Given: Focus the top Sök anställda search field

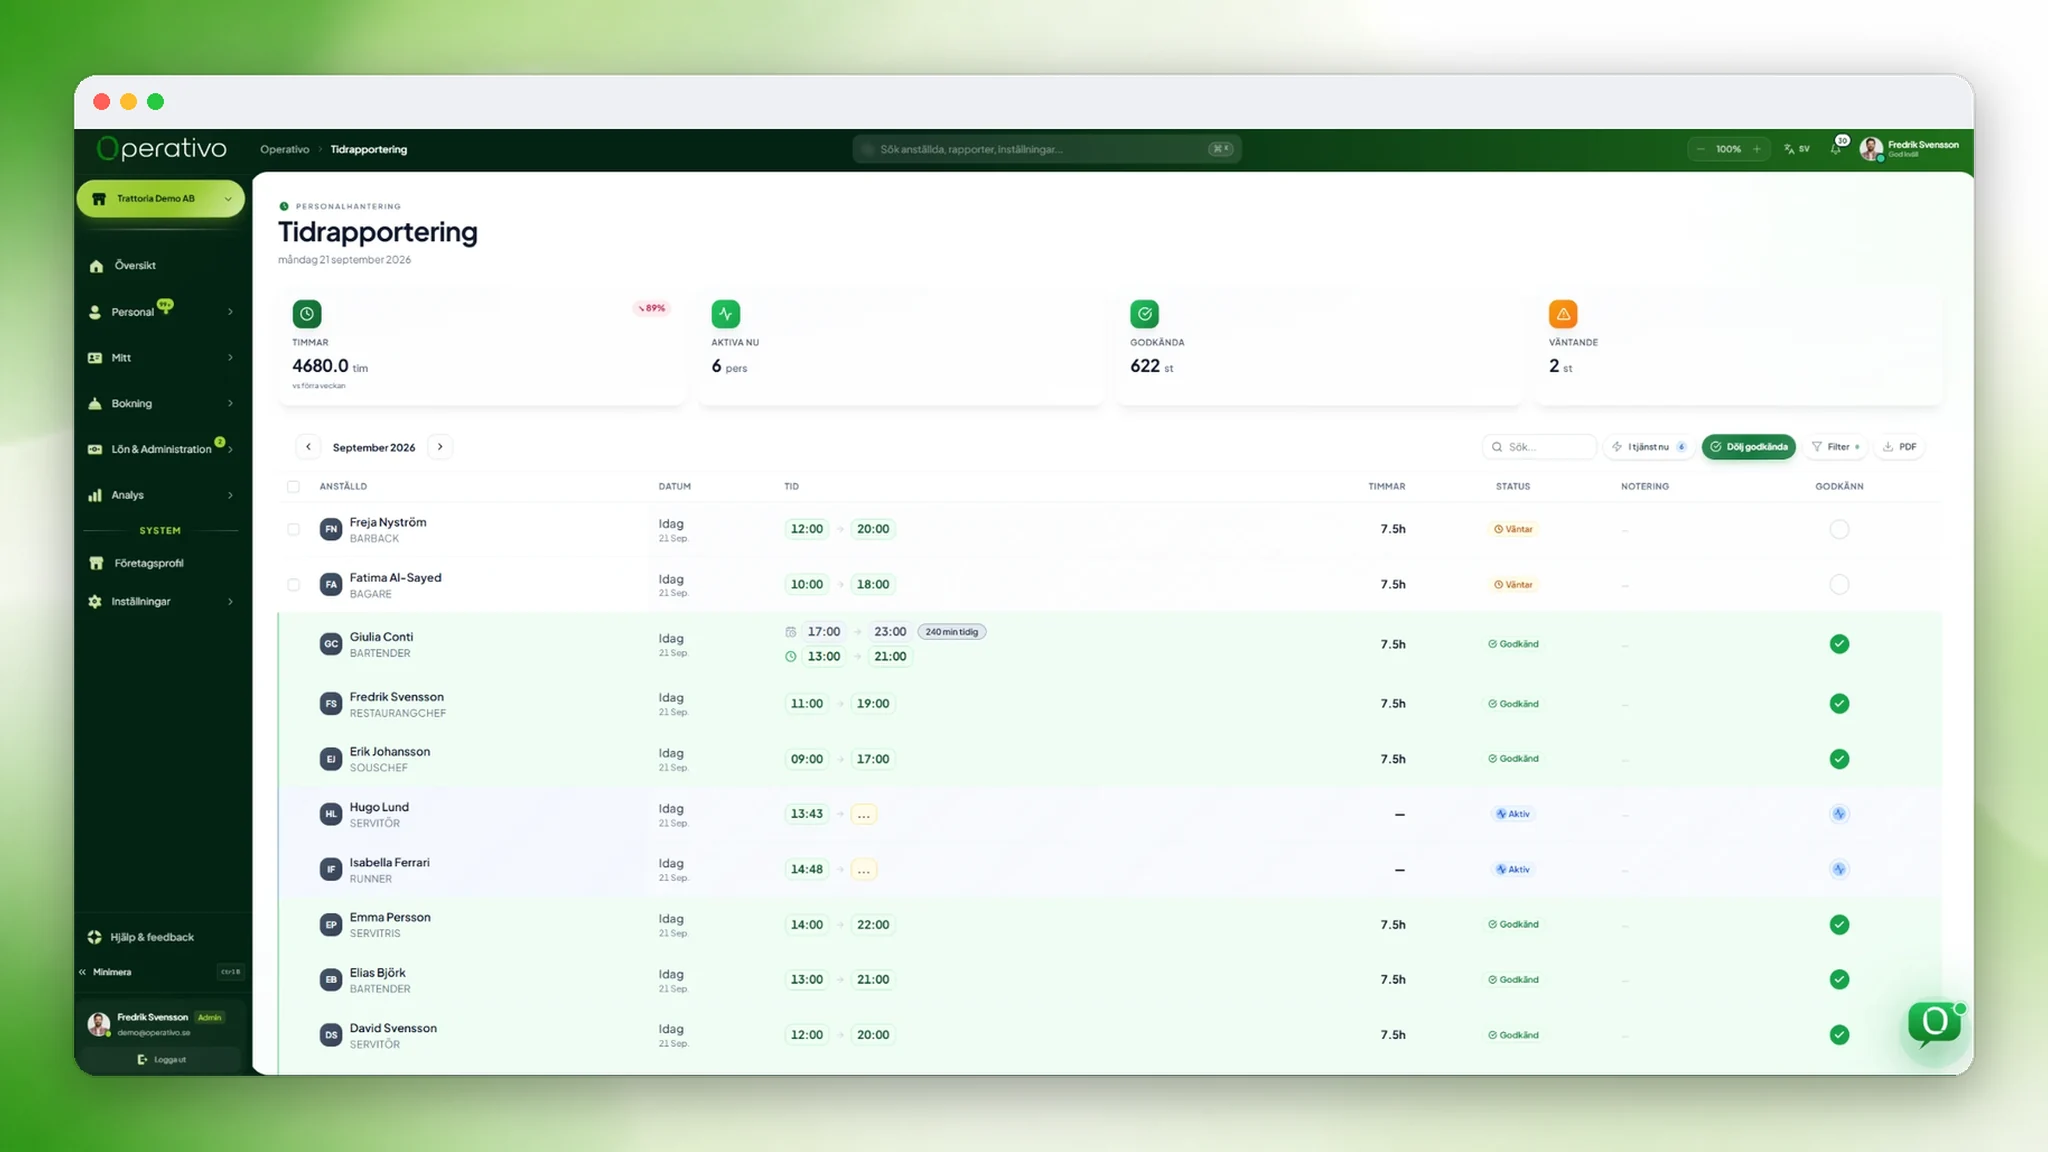Looking at the screenshot, I should [1047, 149].
